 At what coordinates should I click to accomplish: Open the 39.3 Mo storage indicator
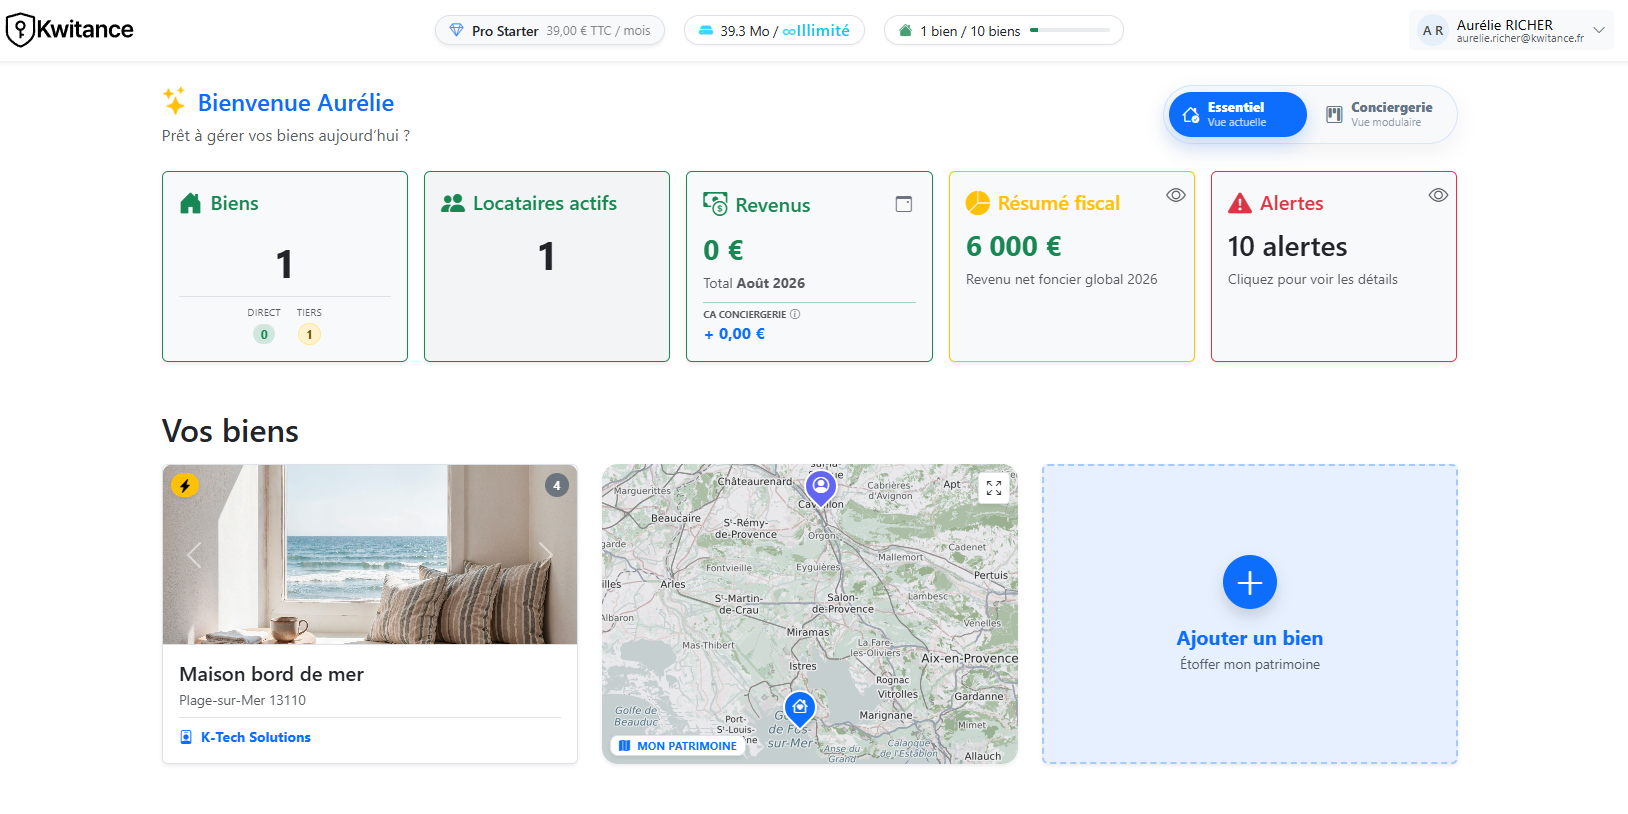(x=774, y=31)
